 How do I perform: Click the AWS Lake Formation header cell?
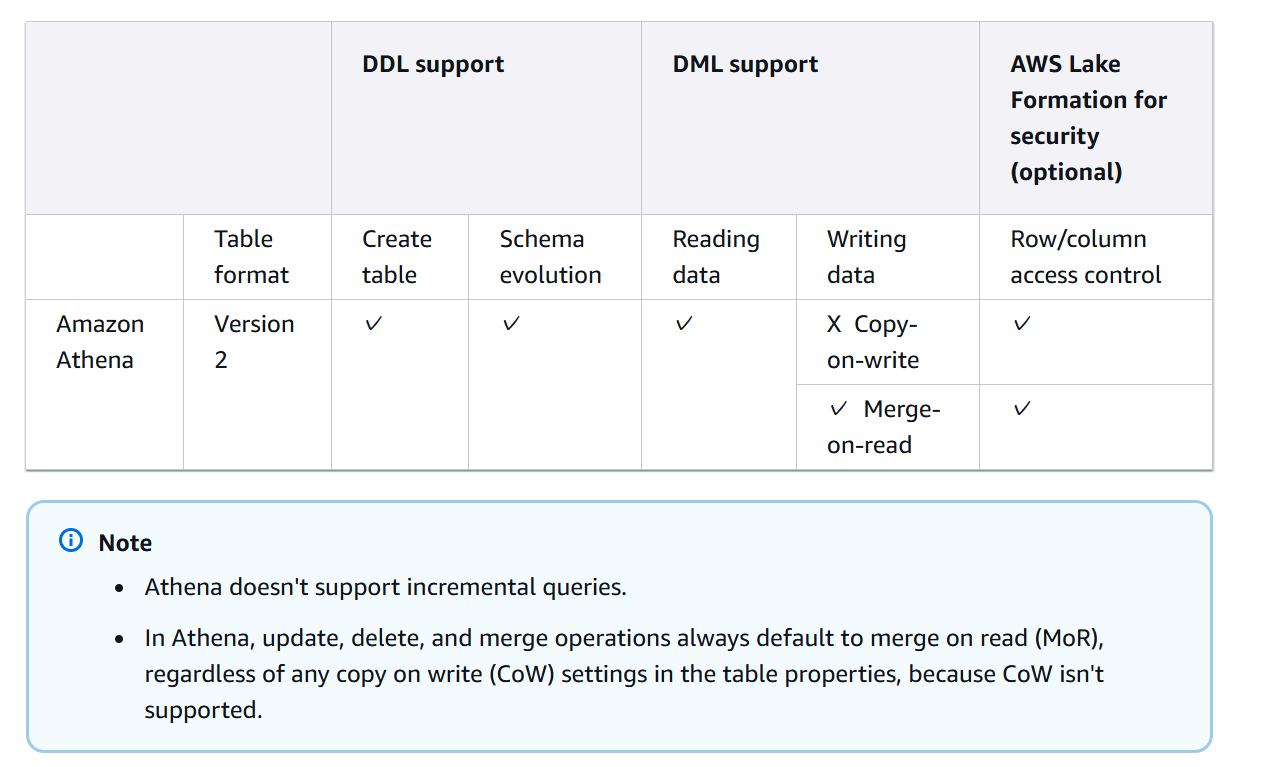click(1088, 118)
